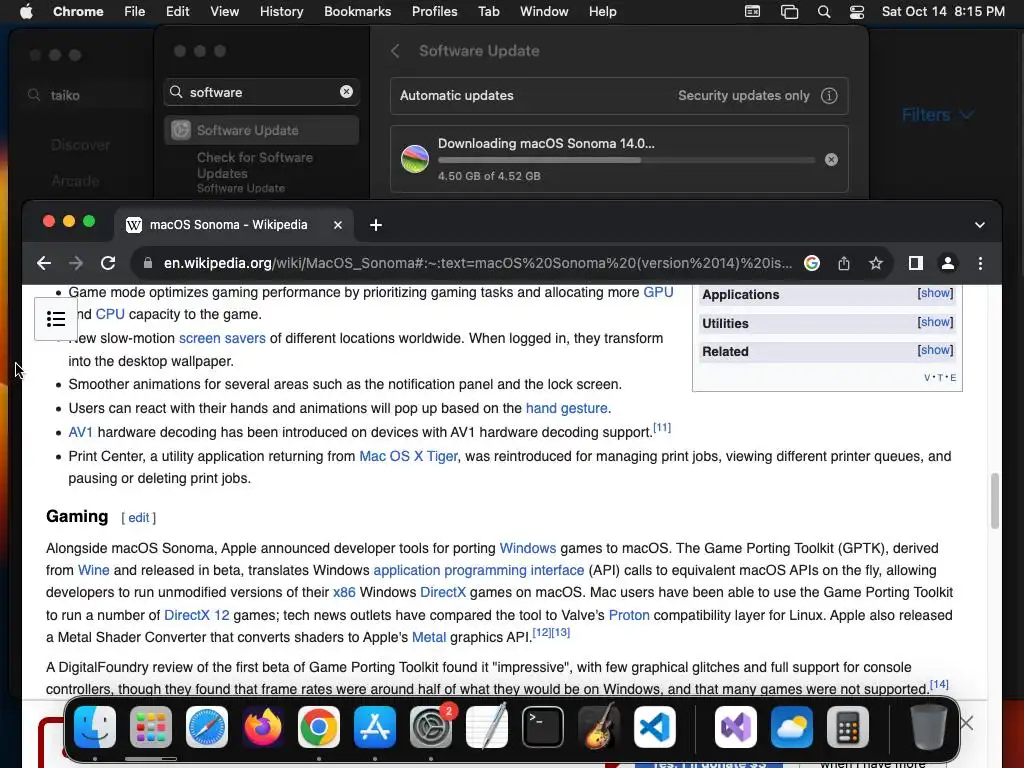
Task: Click the macOS download progress bar
Action: [627, 160]
